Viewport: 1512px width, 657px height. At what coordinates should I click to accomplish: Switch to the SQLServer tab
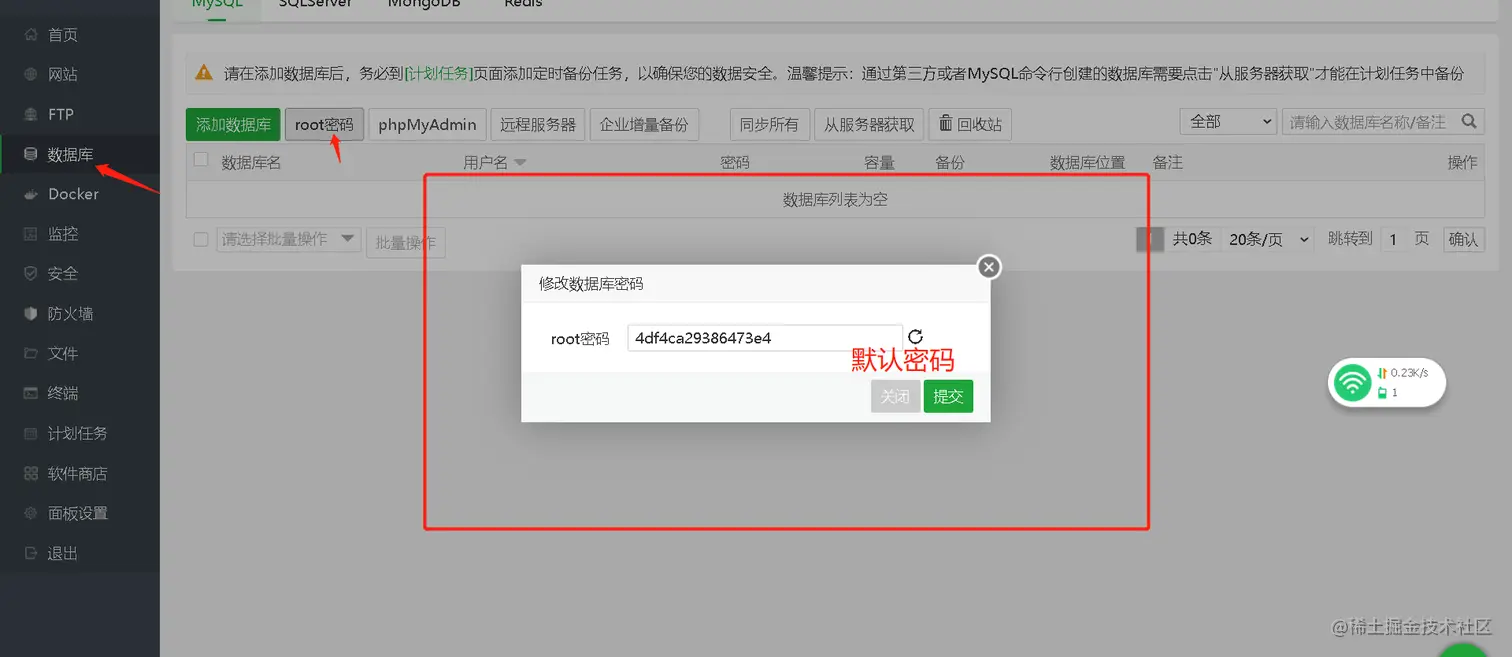(x=314, y=6)
